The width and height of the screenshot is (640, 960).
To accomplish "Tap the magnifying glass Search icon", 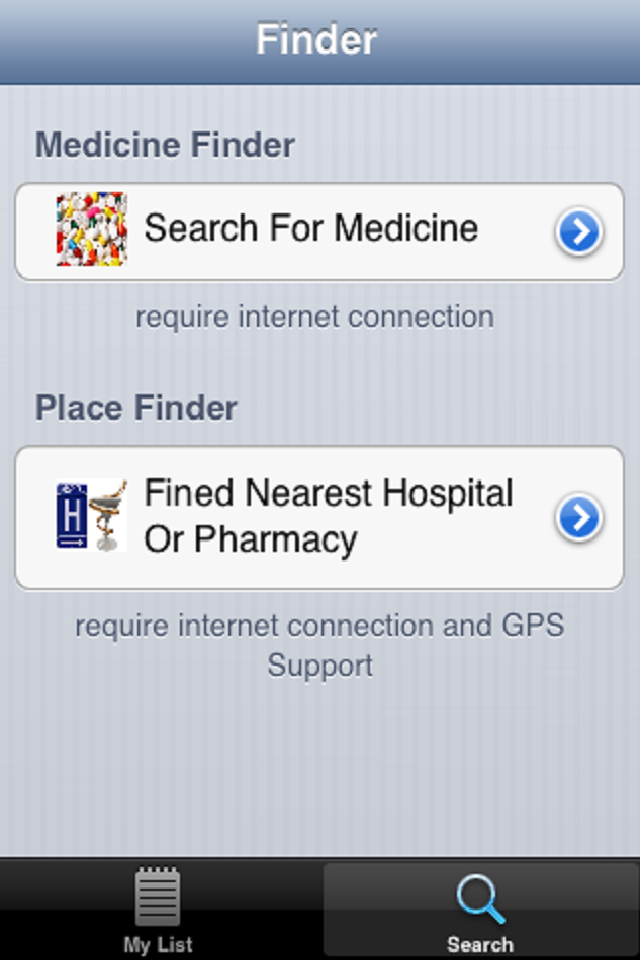I will (x=480, y=898).
